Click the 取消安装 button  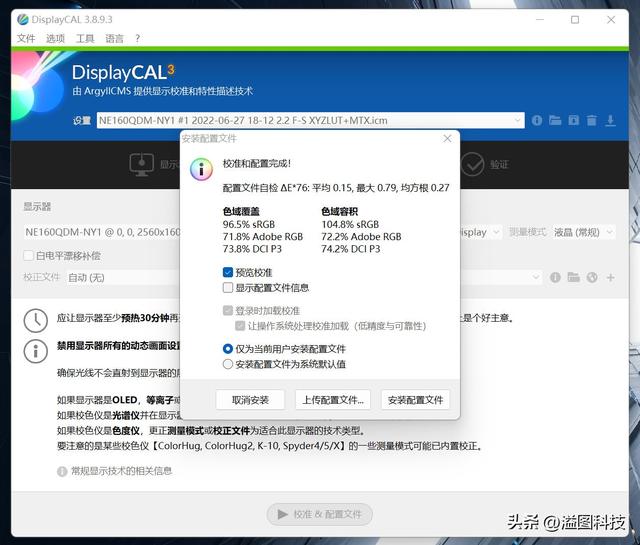click(250, 400)
